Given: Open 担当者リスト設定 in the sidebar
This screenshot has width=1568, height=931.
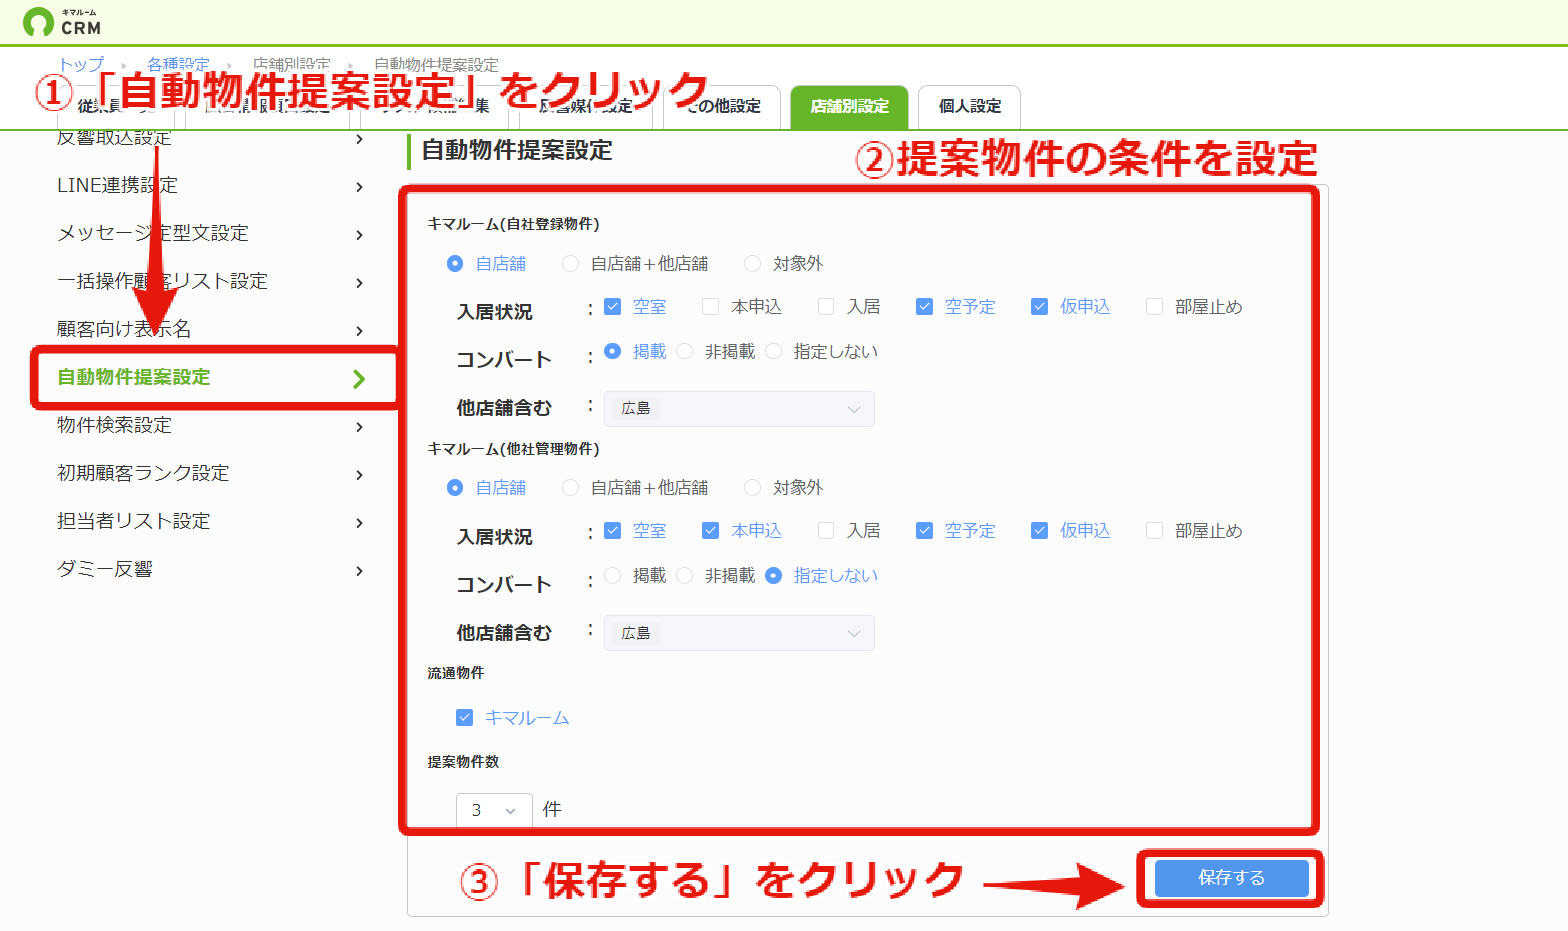Looking at the screenshot, I should click(x=134, y=521).
